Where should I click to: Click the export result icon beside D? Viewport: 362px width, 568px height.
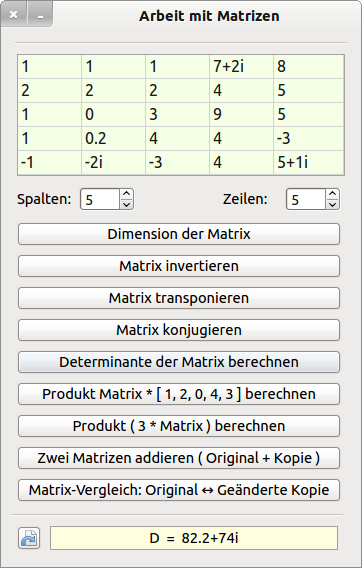tap(29, 538)
